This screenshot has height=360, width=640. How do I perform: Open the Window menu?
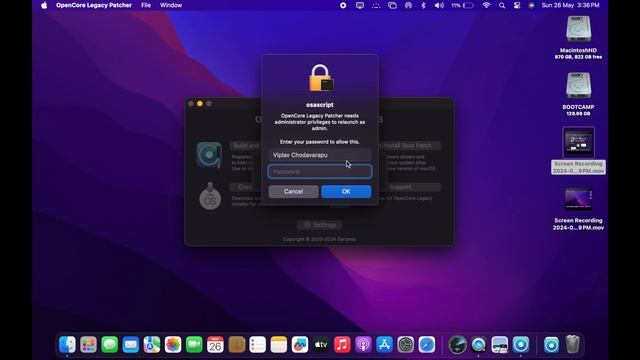(x=171, y=5)
